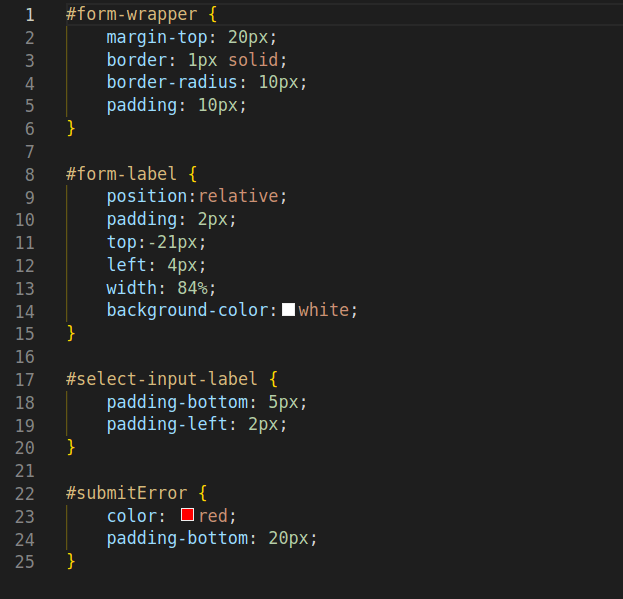The width and height of the screenshot is (623, 599).
Task: Open the white color swatch picker
Action: [x=288, y=309]
